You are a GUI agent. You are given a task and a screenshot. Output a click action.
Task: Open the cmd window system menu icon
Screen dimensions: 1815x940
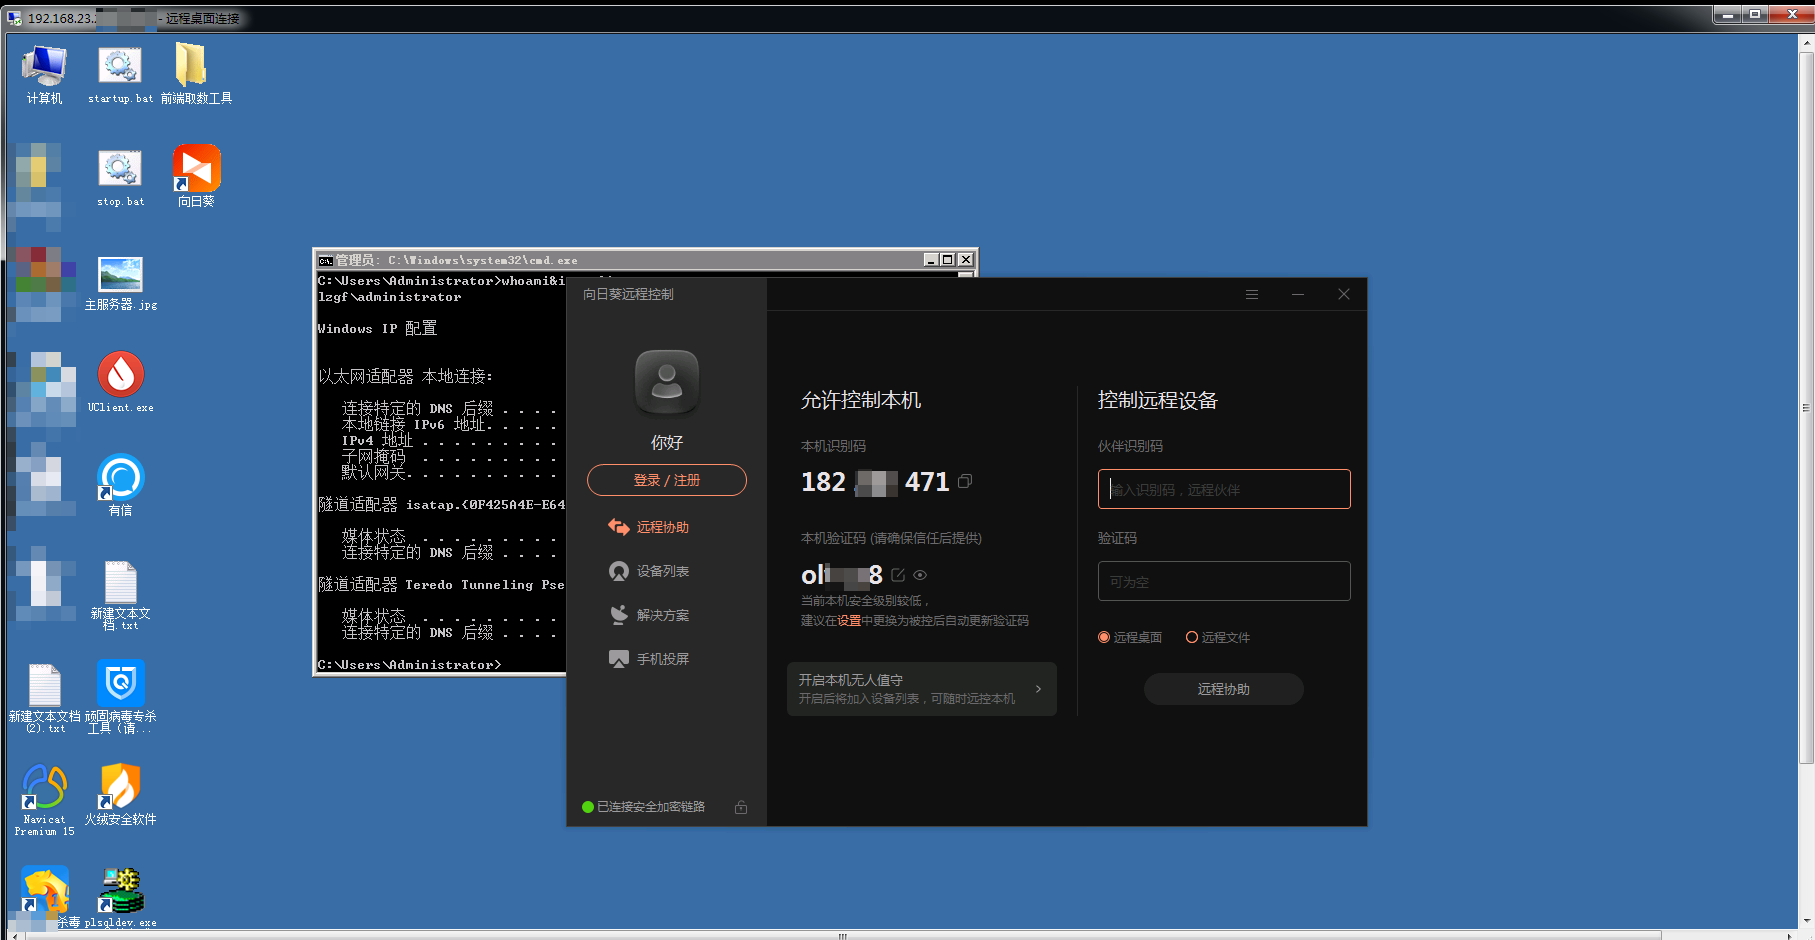[x=325, y=260]
